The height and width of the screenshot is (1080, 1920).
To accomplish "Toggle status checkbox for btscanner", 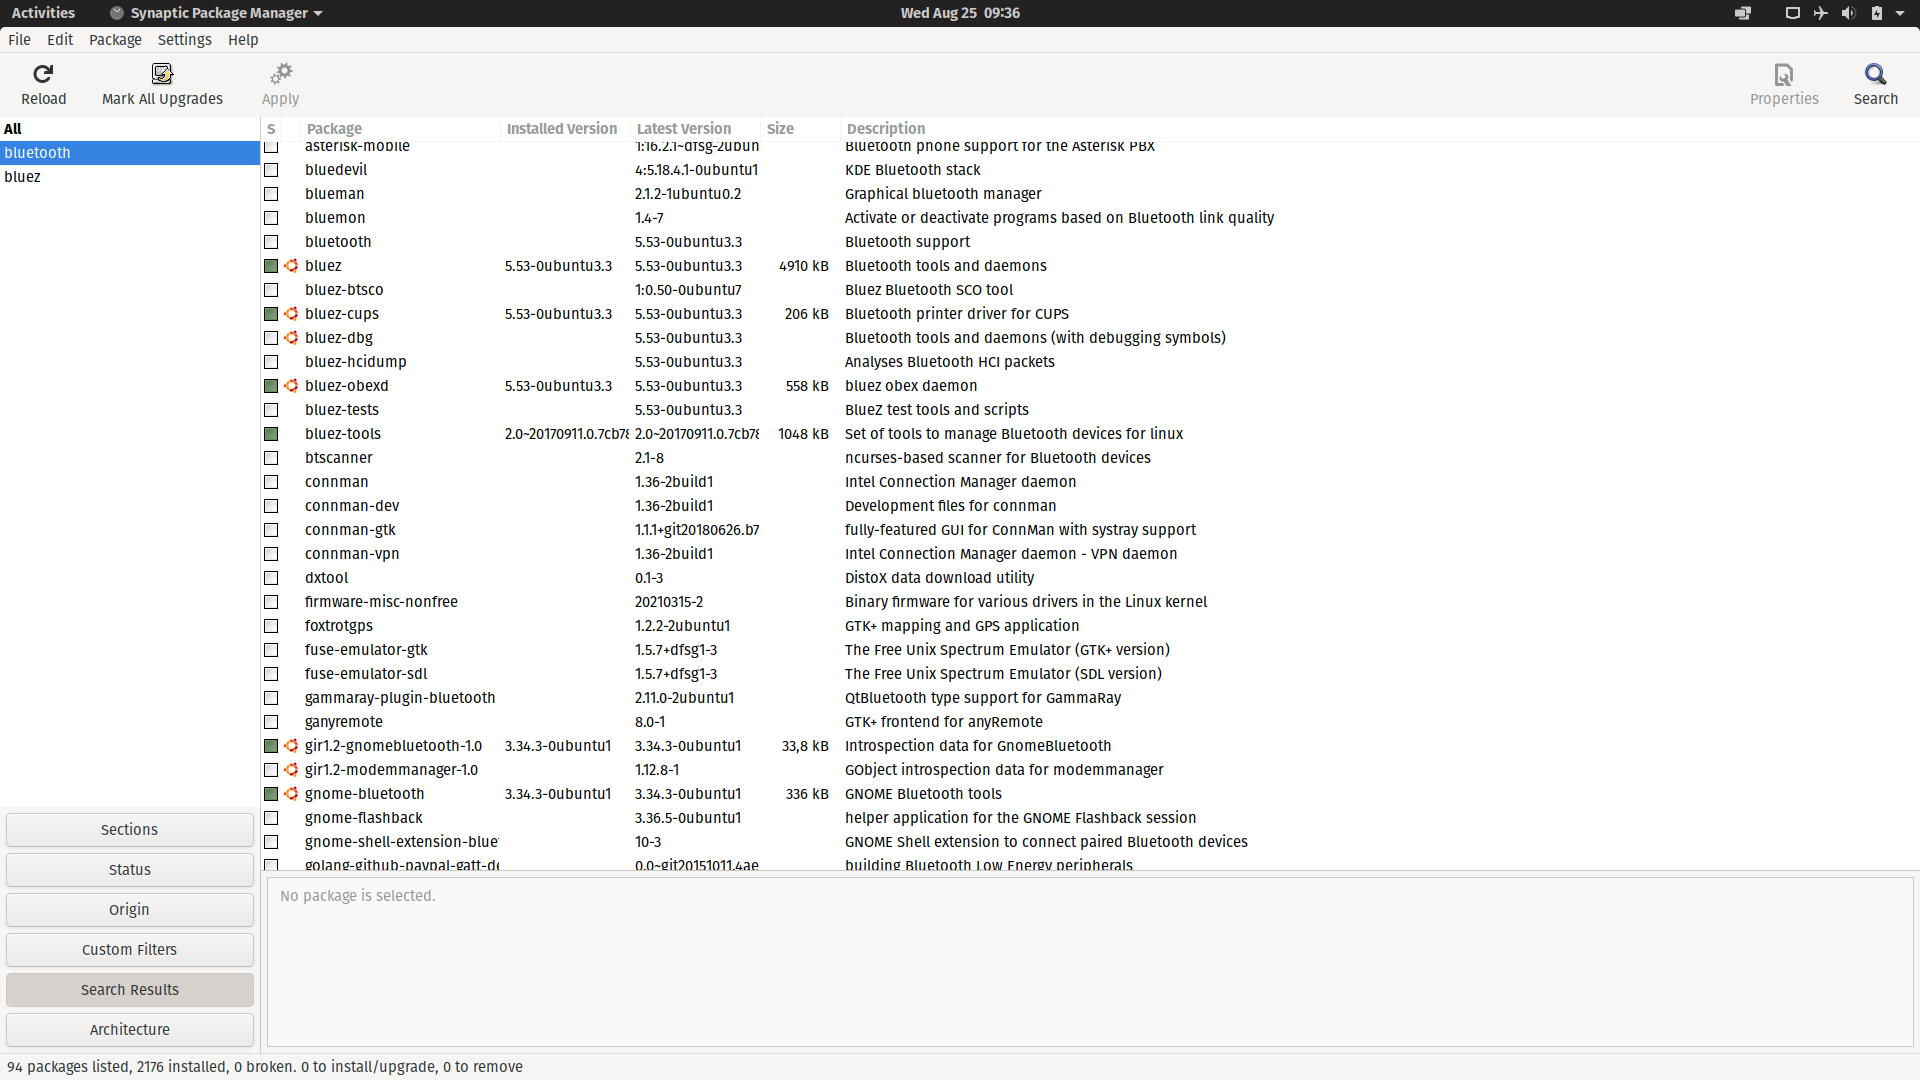I will [x=271, y=458].
